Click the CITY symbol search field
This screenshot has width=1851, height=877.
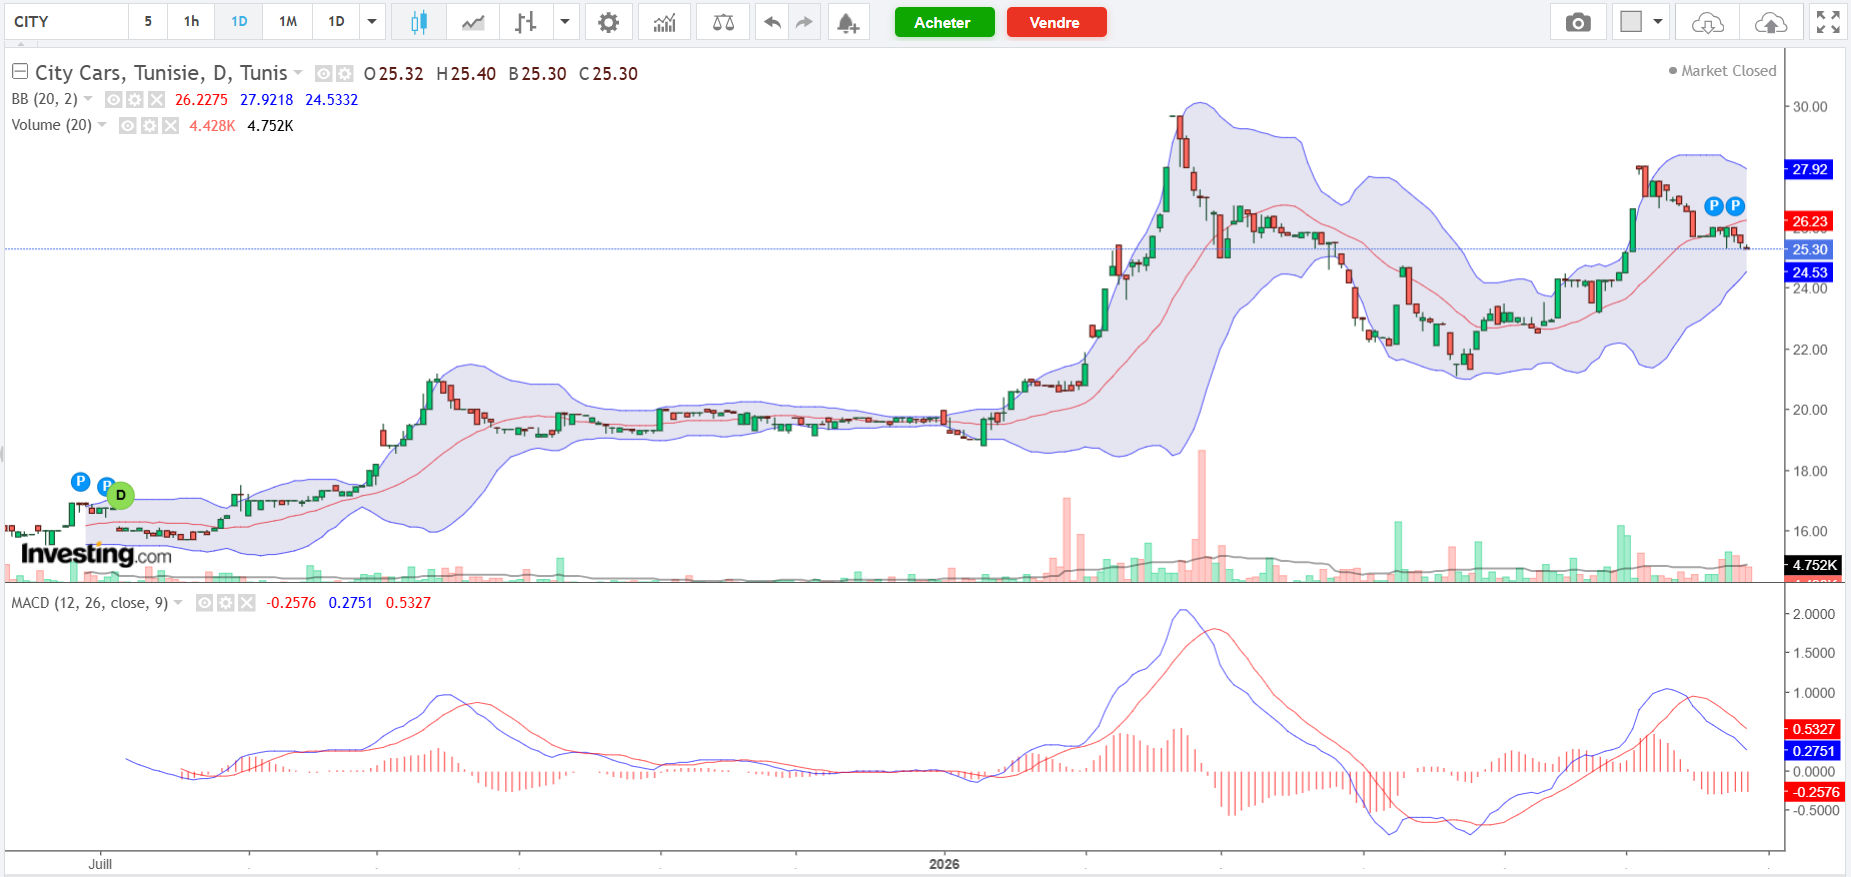[66, 22]
